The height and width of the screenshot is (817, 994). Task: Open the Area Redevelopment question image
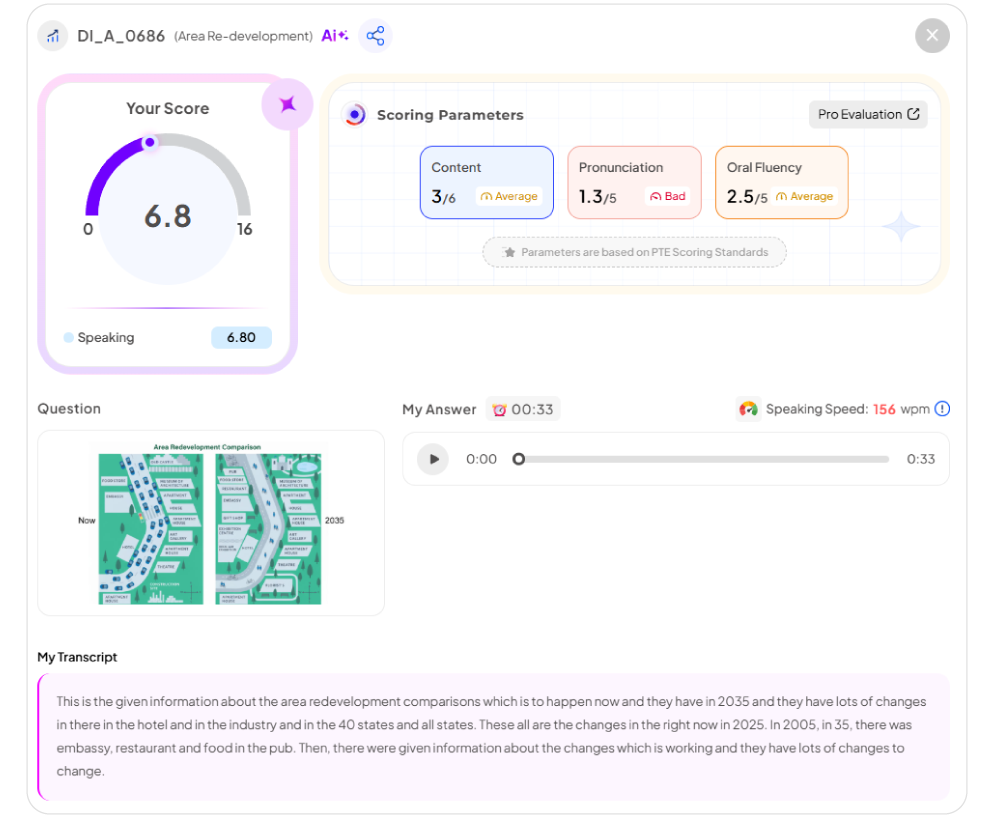[x=211, y=523]
